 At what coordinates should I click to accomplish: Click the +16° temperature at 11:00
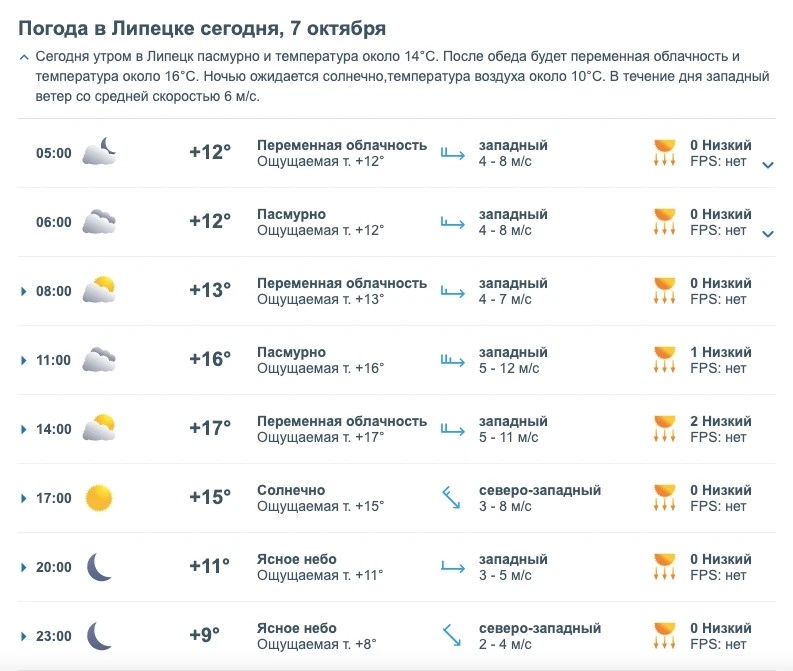210,359
